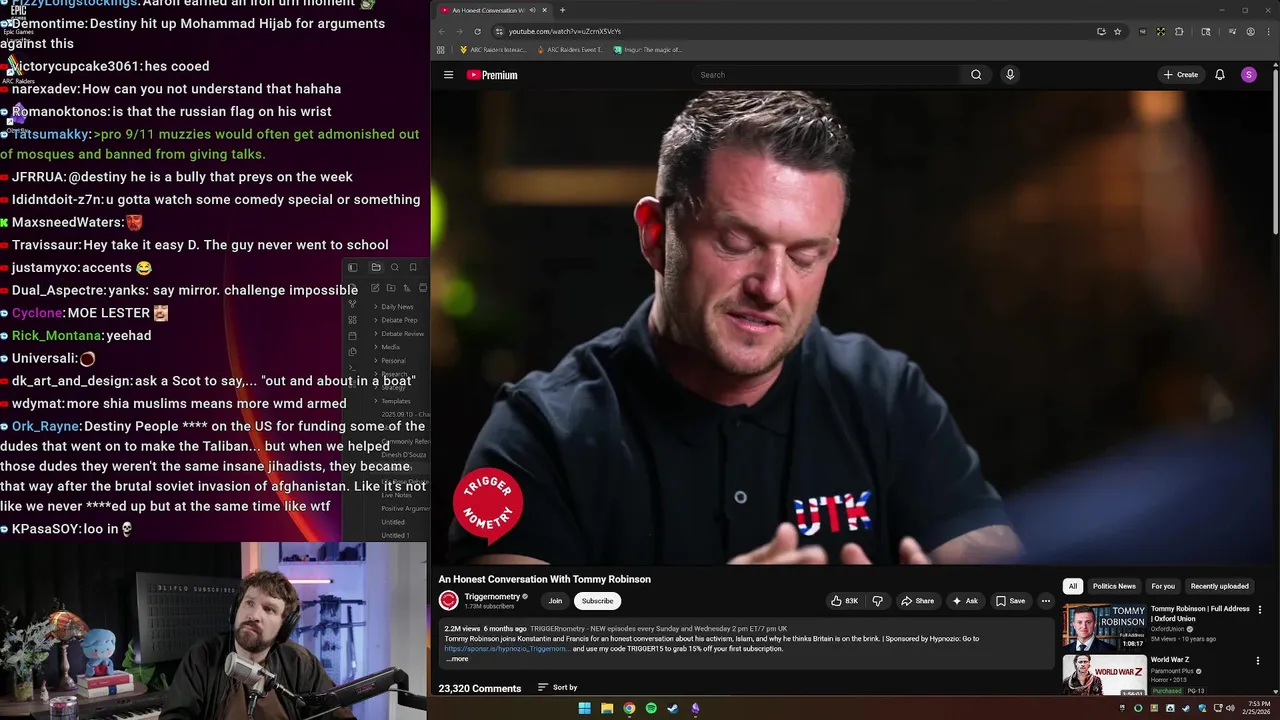
Task: Open options menu for World War Z
Action: pyautogui.click(x=1257, y=661)
